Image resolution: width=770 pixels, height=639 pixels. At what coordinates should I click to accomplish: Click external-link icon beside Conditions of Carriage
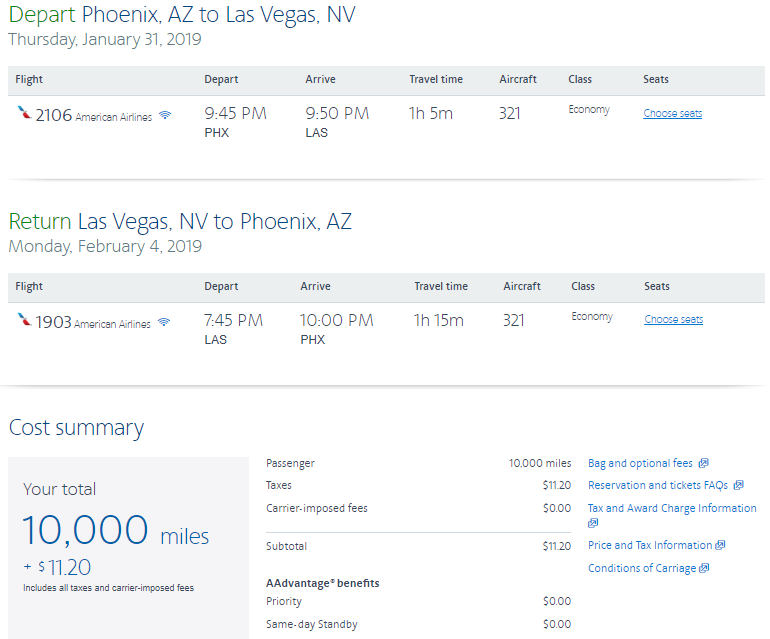pos(704,569)
